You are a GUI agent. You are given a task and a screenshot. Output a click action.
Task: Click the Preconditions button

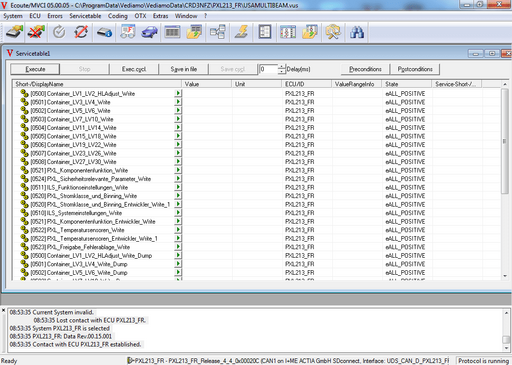coord(365,69)
